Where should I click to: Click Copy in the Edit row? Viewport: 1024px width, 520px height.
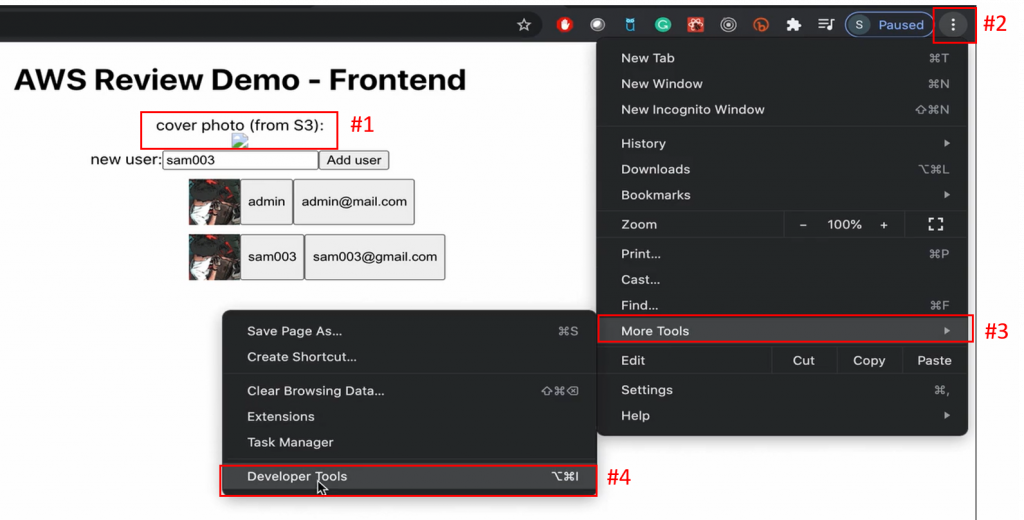coord(869,361)
